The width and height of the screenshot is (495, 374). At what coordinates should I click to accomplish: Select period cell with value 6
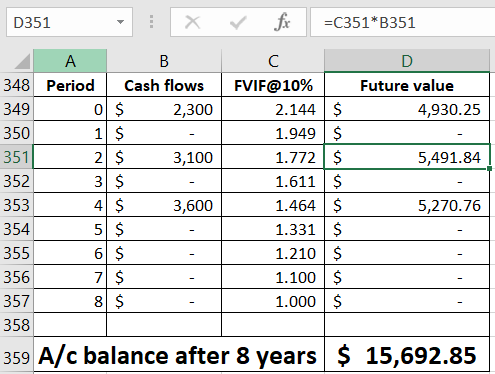[x=70, y=253]
